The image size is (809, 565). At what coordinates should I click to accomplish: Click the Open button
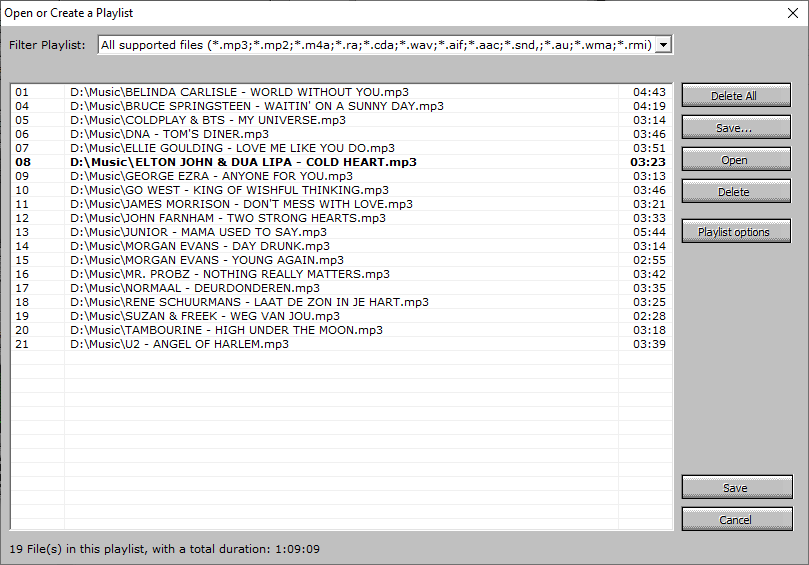[x=735, y=160]
